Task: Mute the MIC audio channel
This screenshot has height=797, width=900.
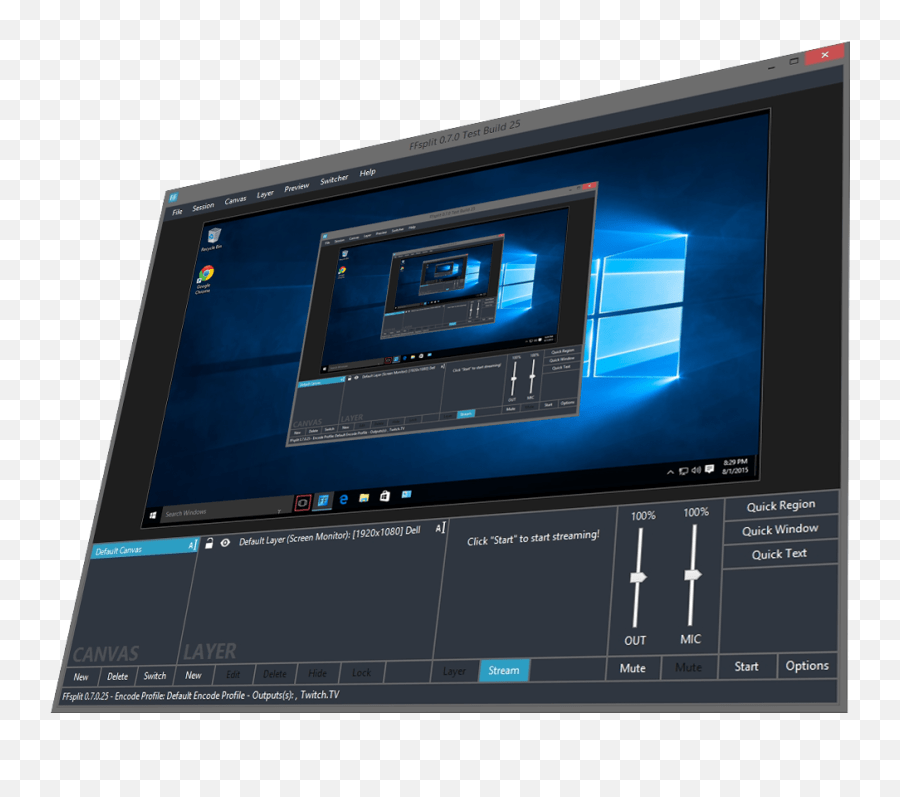Action: (x=690, y=668)
